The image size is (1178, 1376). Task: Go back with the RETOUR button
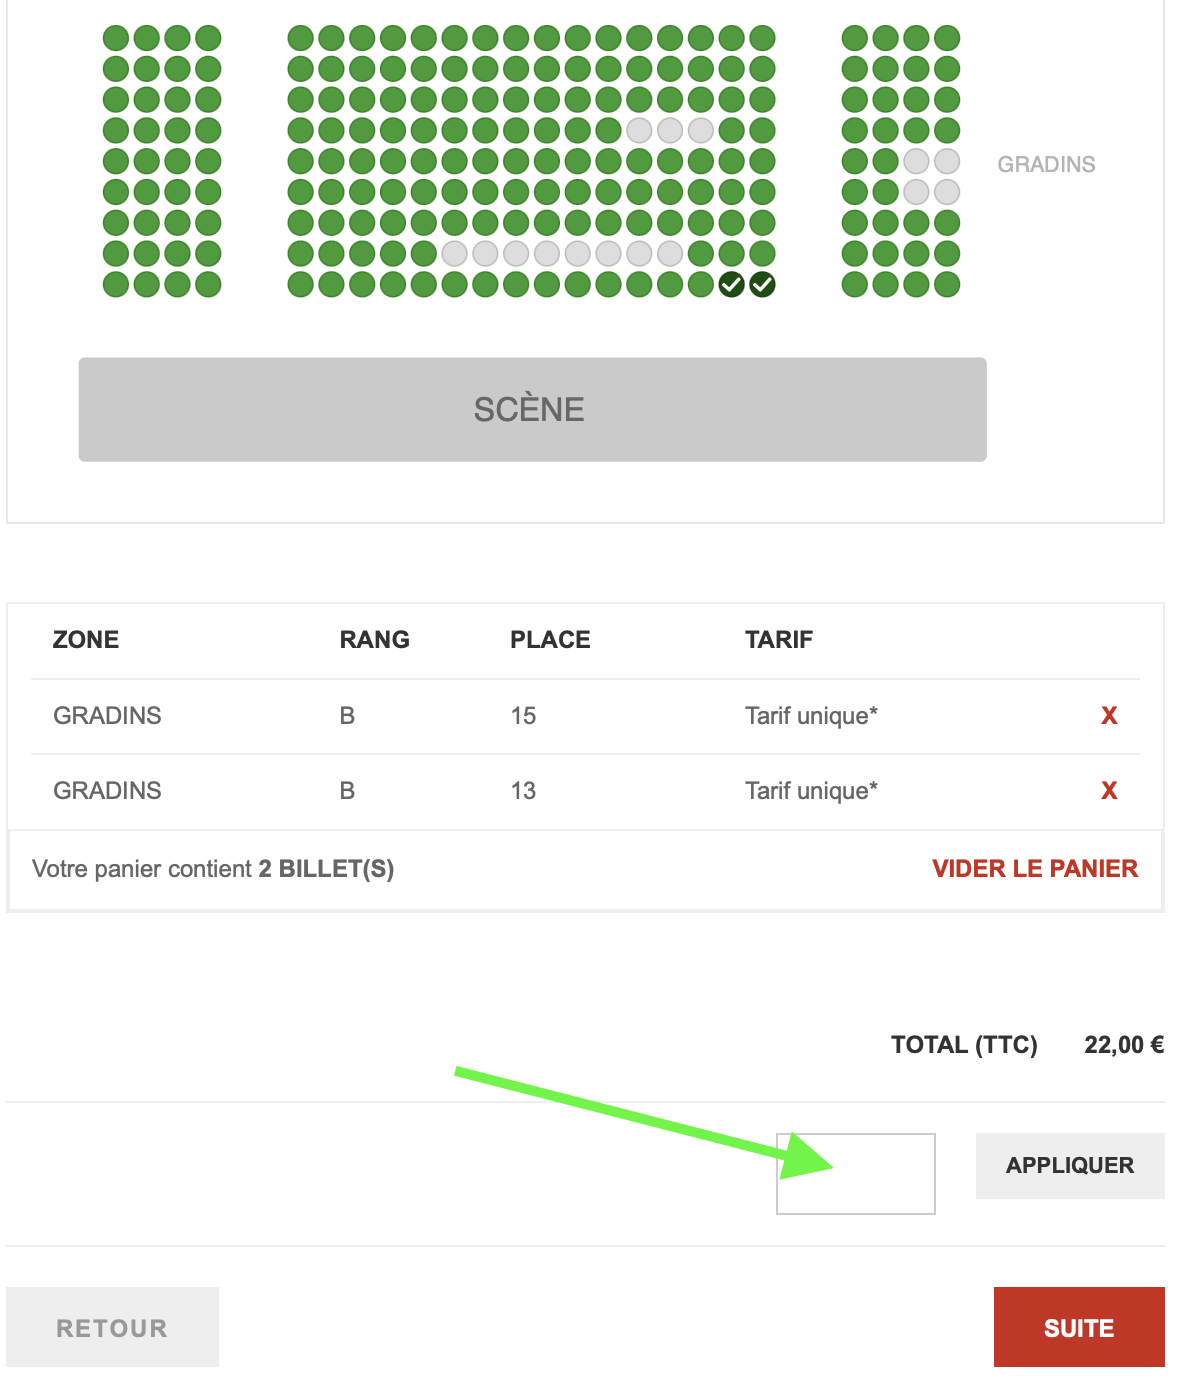coord(112,1327)
